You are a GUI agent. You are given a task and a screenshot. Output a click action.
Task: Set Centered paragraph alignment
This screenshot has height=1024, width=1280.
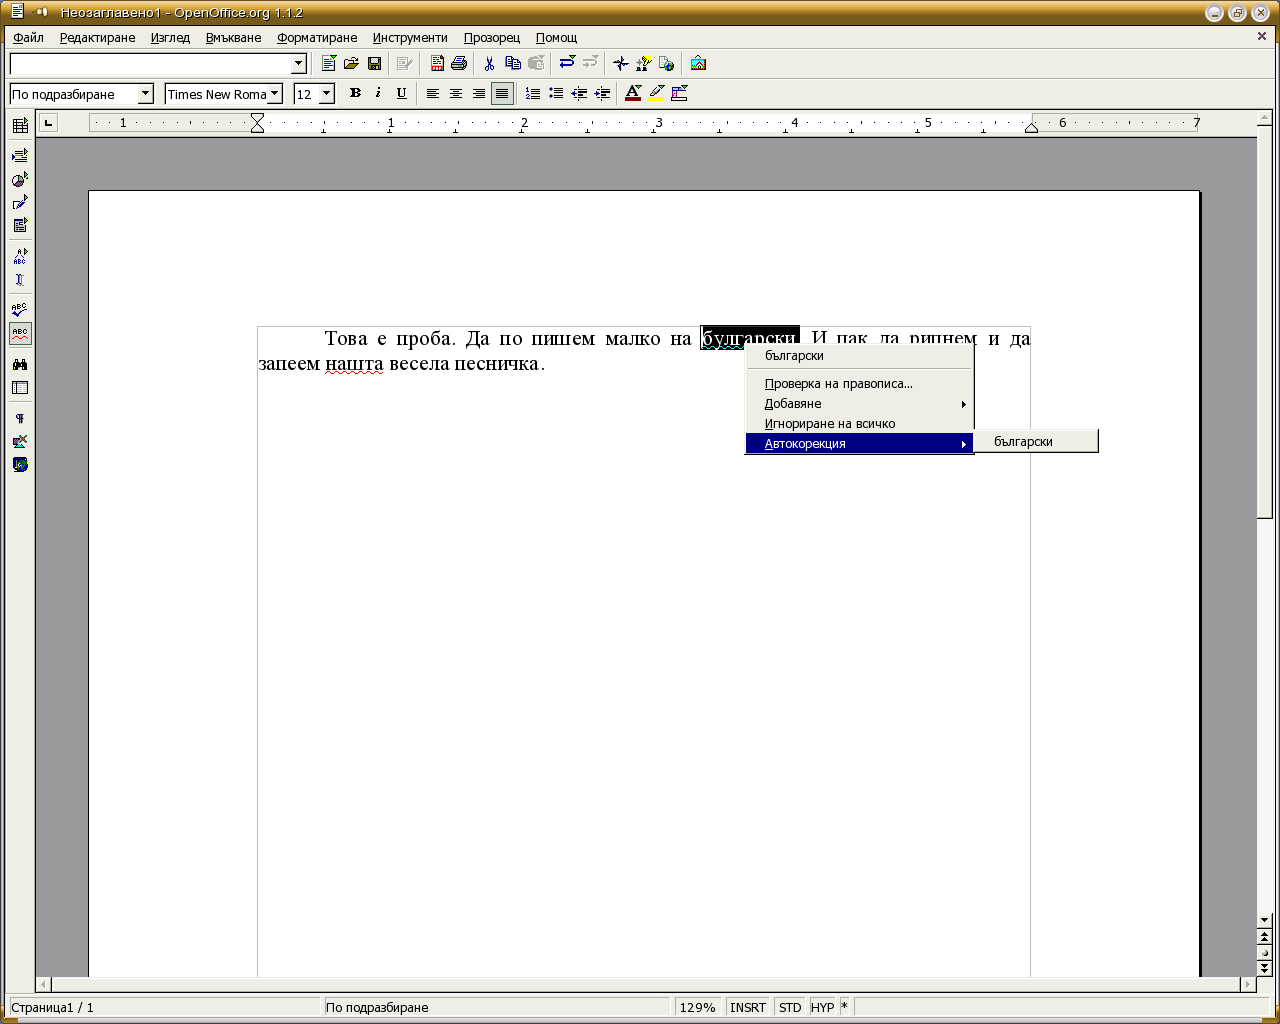pos(456,94)
